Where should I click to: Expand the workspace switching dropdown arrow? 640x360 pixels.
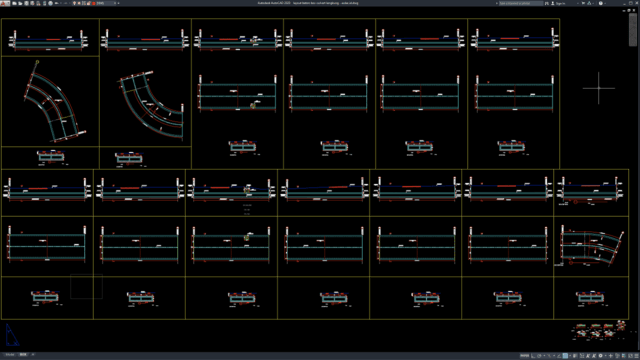pos(606,356)
